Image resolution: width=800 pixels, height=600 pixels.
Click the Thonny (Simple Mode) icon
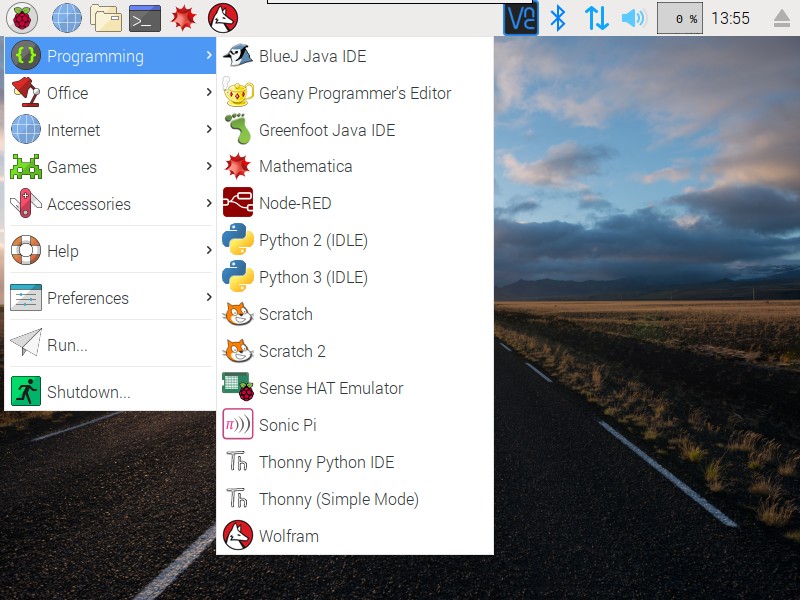click(237, 497)
